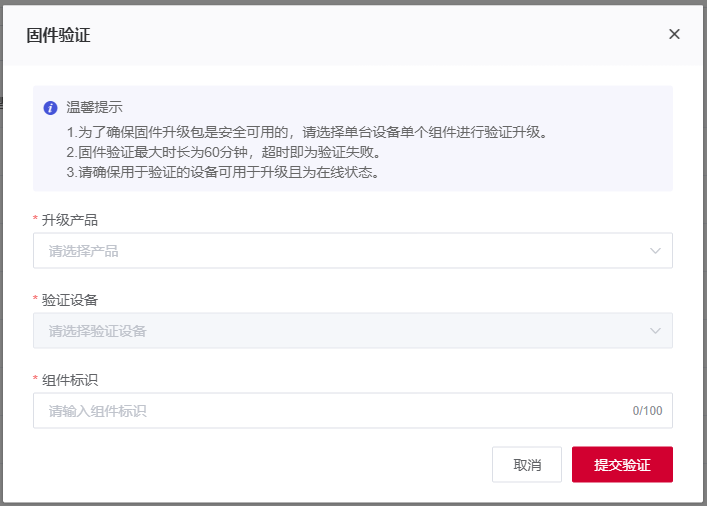This screenshot has height=506, width=707.
Task: Click the 升级产品 field label
Action: (x=69, y=220)
